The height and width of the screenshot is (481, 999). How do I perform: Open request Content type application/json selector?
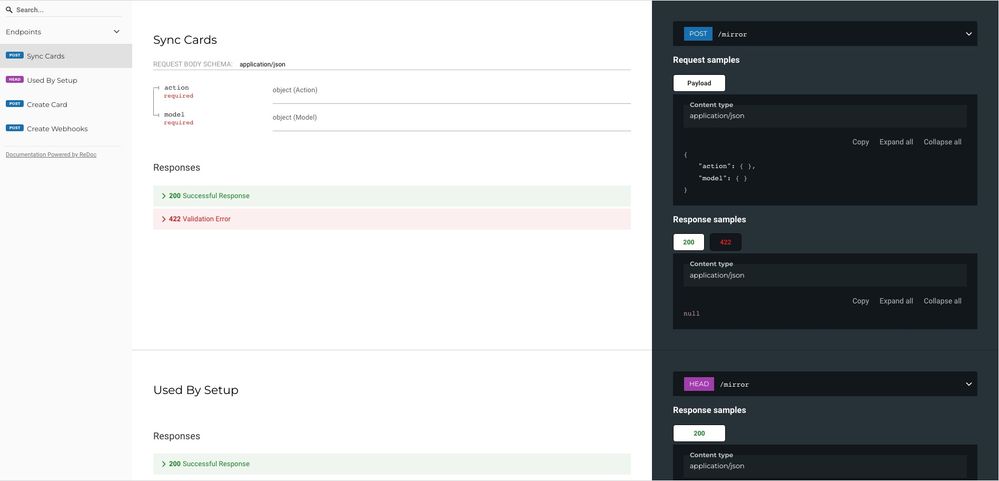tap(824, 117)
